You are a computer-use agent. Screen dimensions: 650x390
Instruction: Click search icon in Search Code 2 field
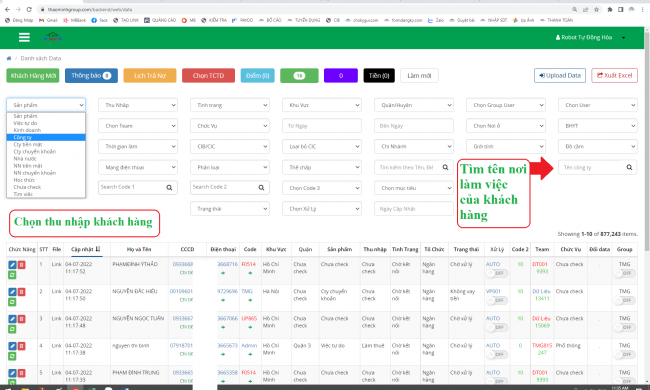coord(261,188)
